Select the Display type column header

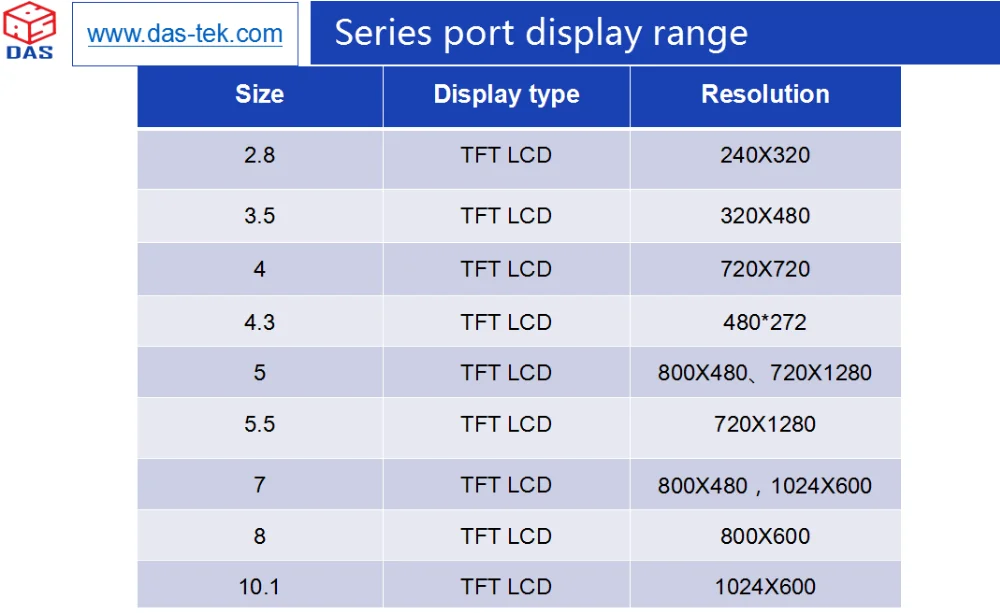click(x=506, y=95)
